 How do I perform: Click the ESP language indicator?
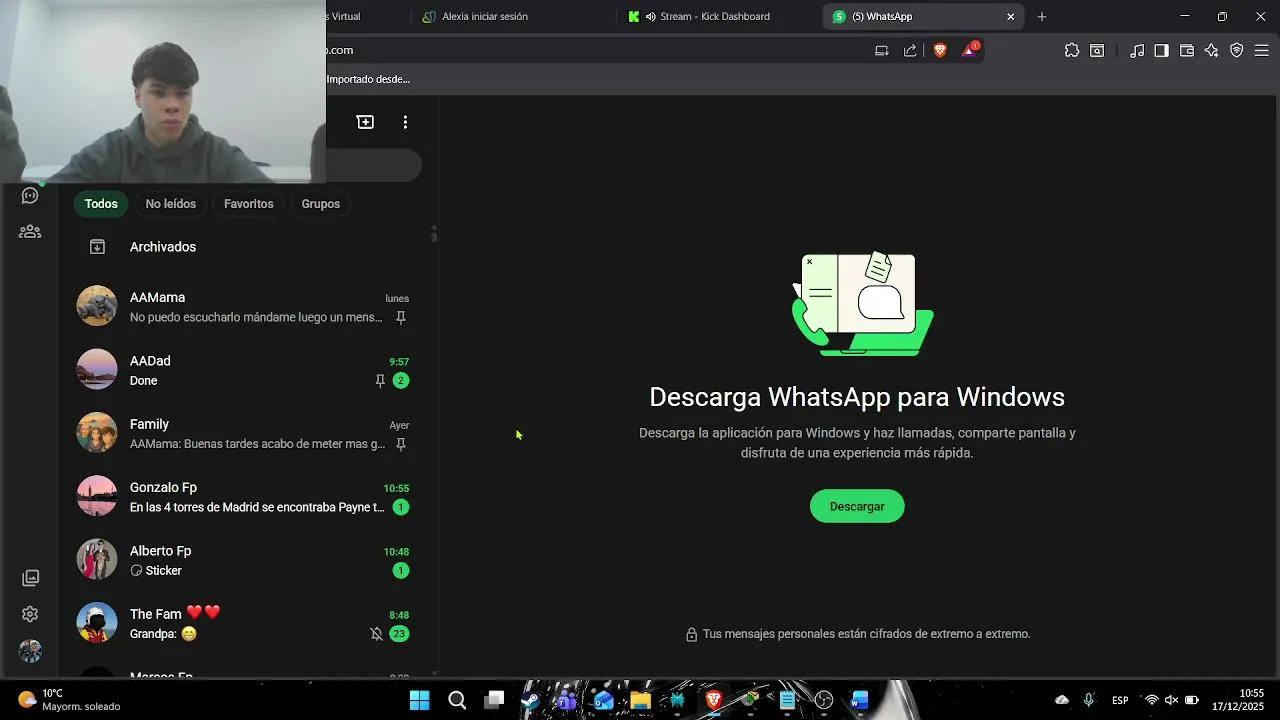coord(1120,700)
